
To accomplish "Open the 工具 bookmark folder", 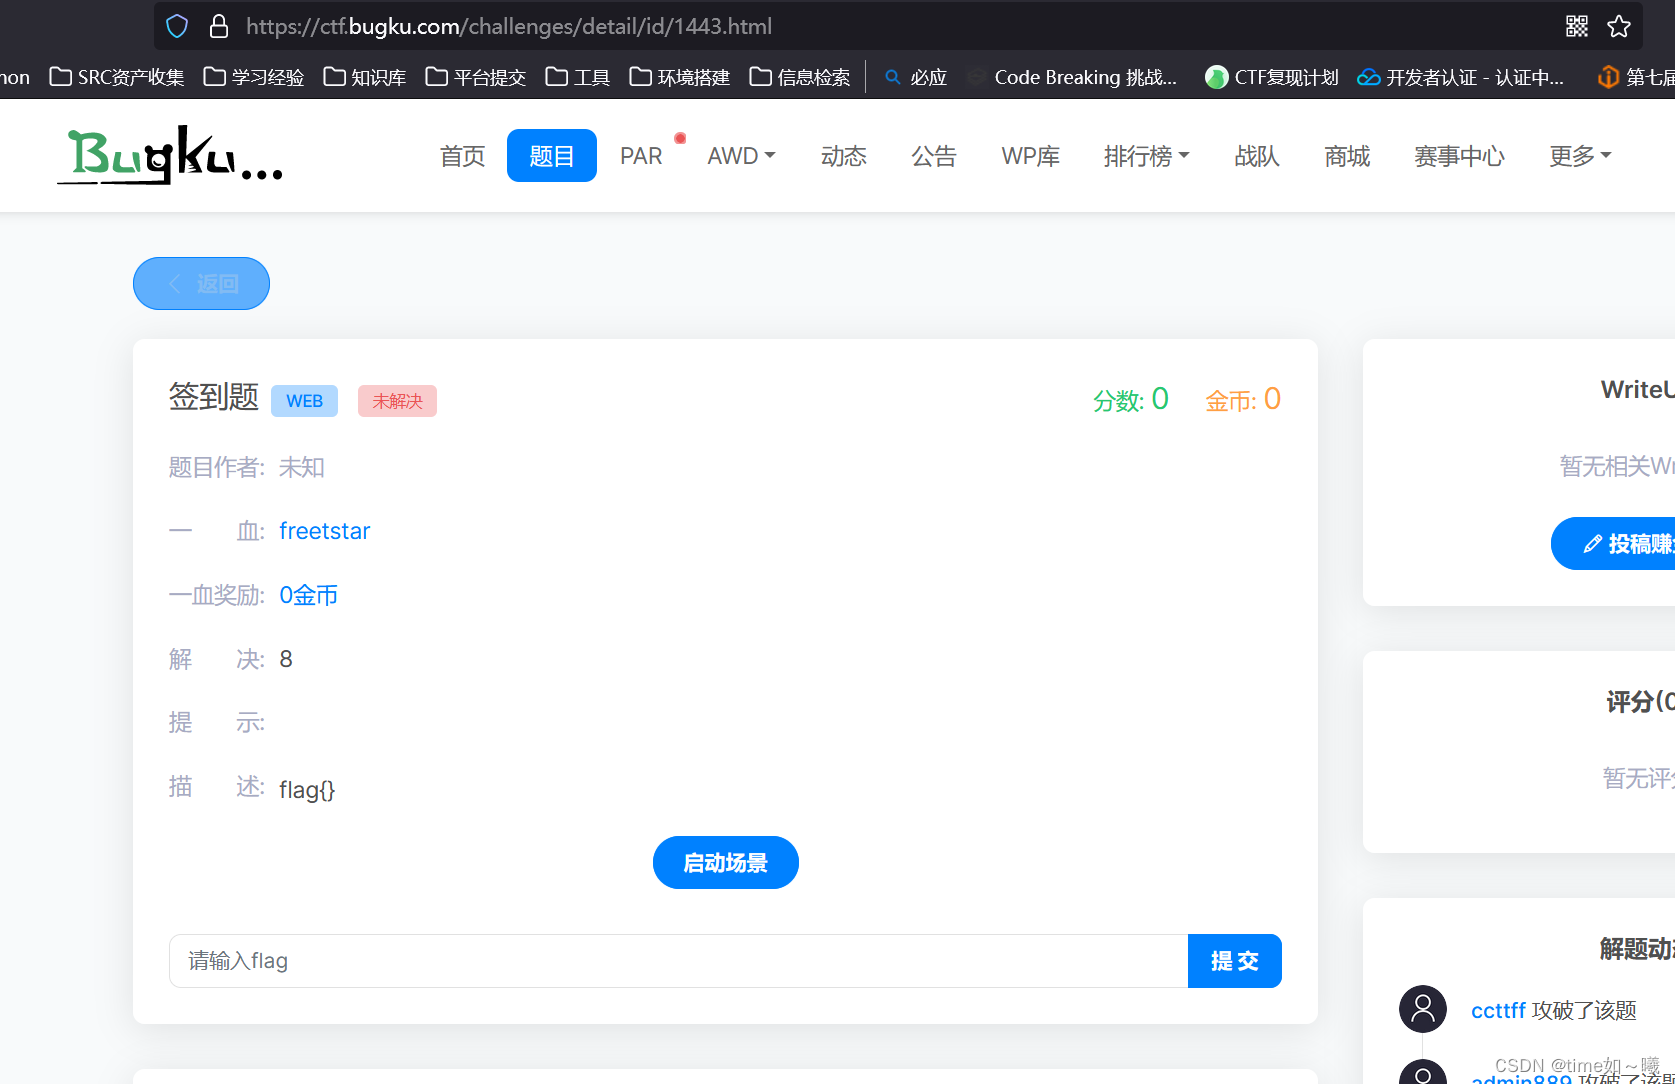I will click(578, 77).
